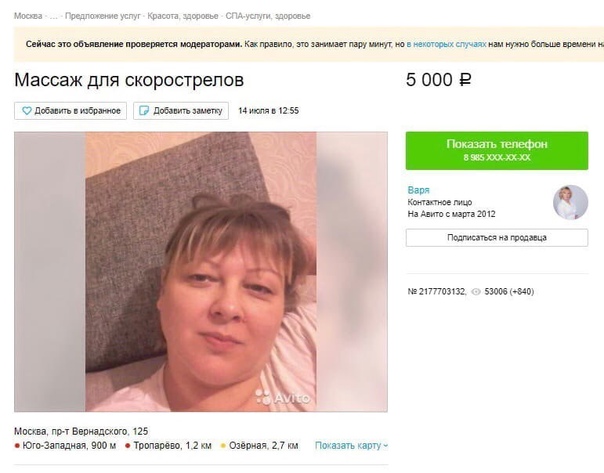Screen dimensions: 604x473
Task: Open Красота, здоровье breadcrumb category
Action: pyautogui.click(x=183, y=16)
